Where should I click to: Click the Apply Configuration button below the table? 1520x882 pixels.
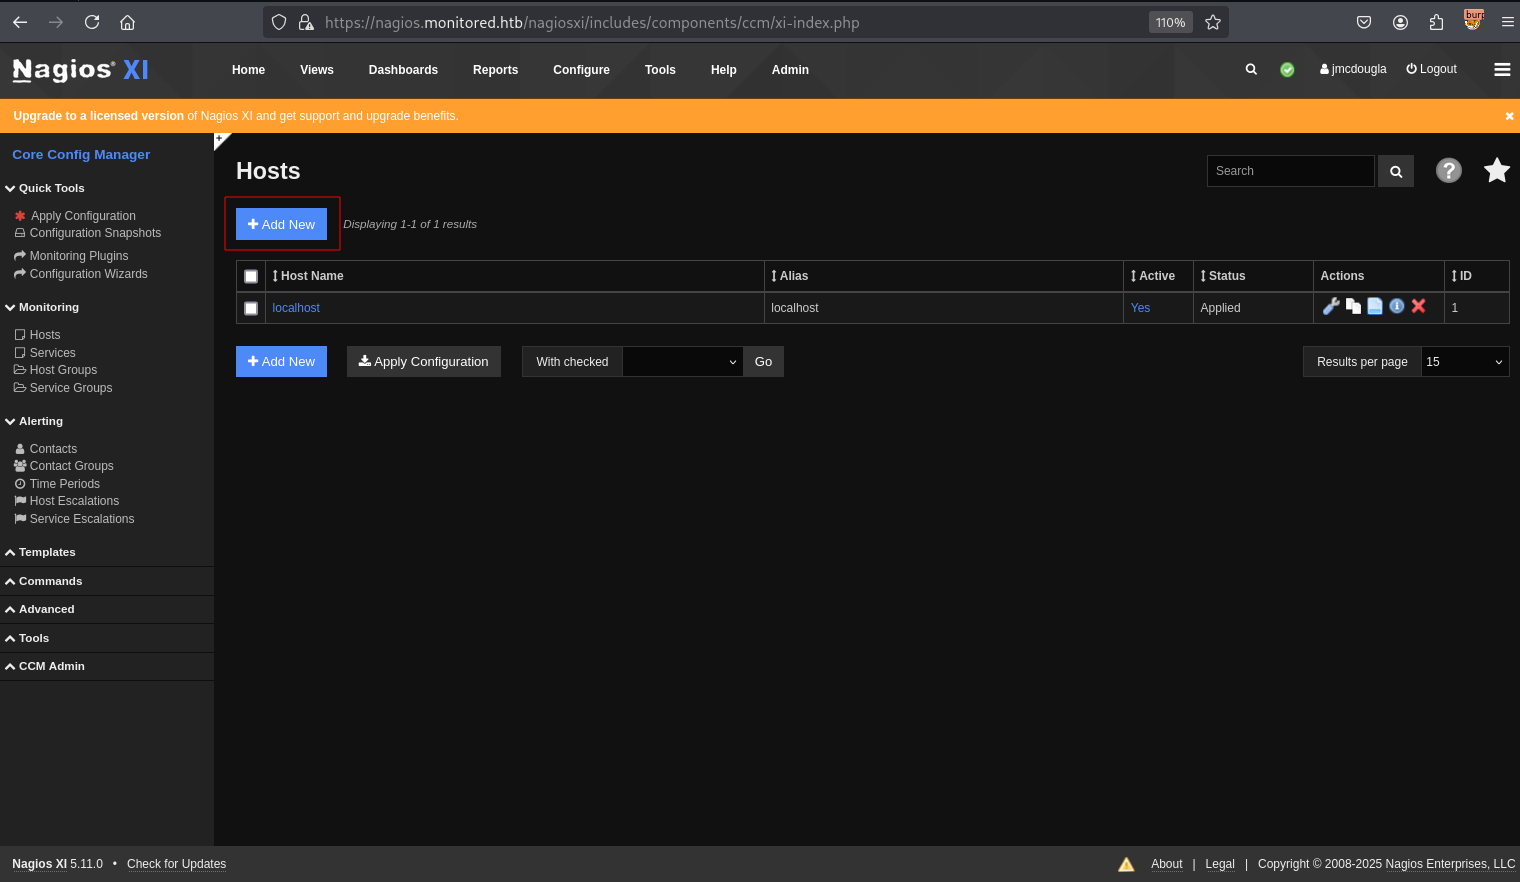[x=424, y=362]
